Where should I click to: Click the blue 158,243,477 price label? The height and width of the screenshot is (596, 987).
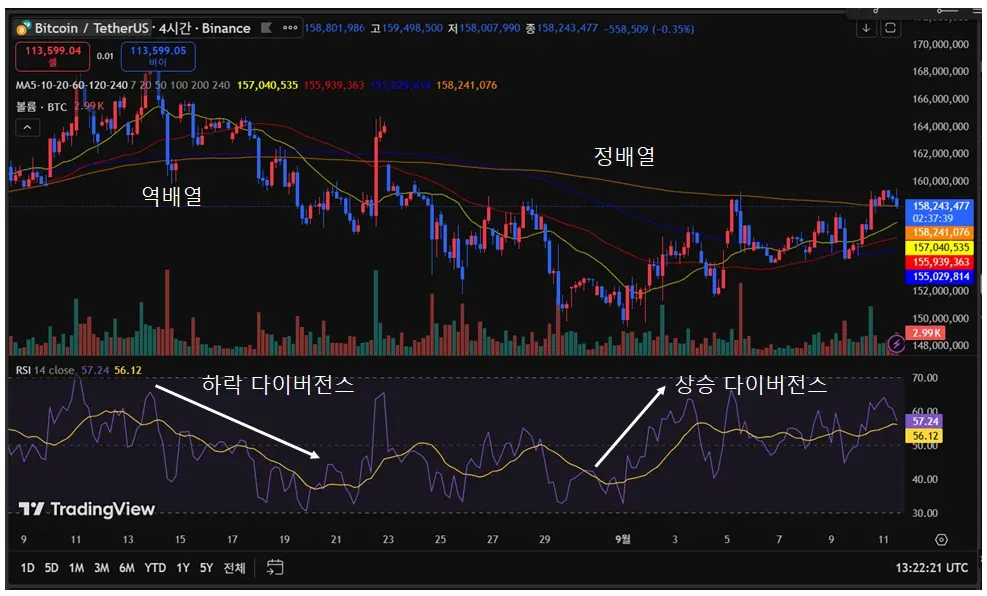(940, 212)
